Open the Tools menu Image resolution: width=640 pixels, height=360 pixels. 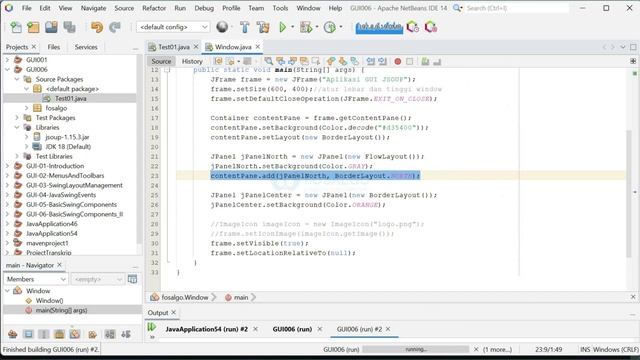pyautogui.click(x=280, y=8)
